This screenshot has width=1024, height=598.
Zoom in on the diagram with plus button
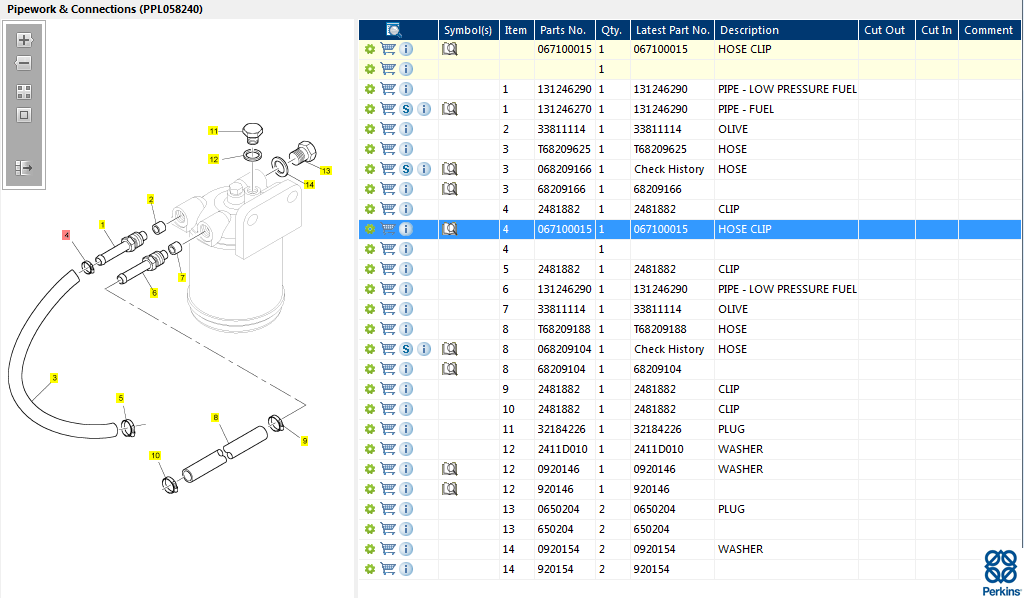pyautogui.click(x=24, y=40)
